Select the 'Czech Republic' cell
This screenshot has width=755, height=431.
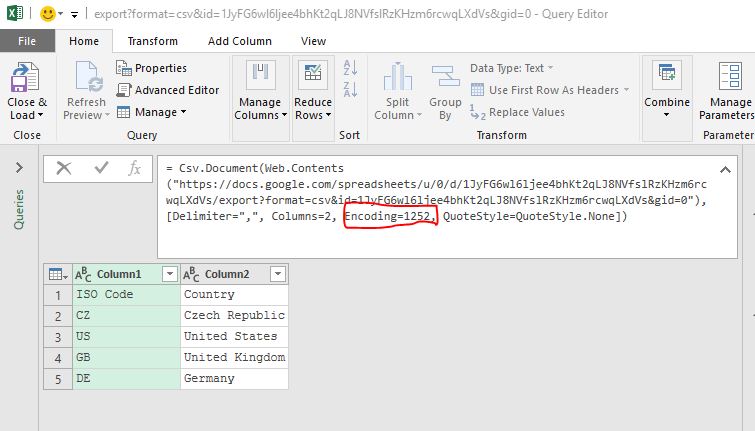234,316
